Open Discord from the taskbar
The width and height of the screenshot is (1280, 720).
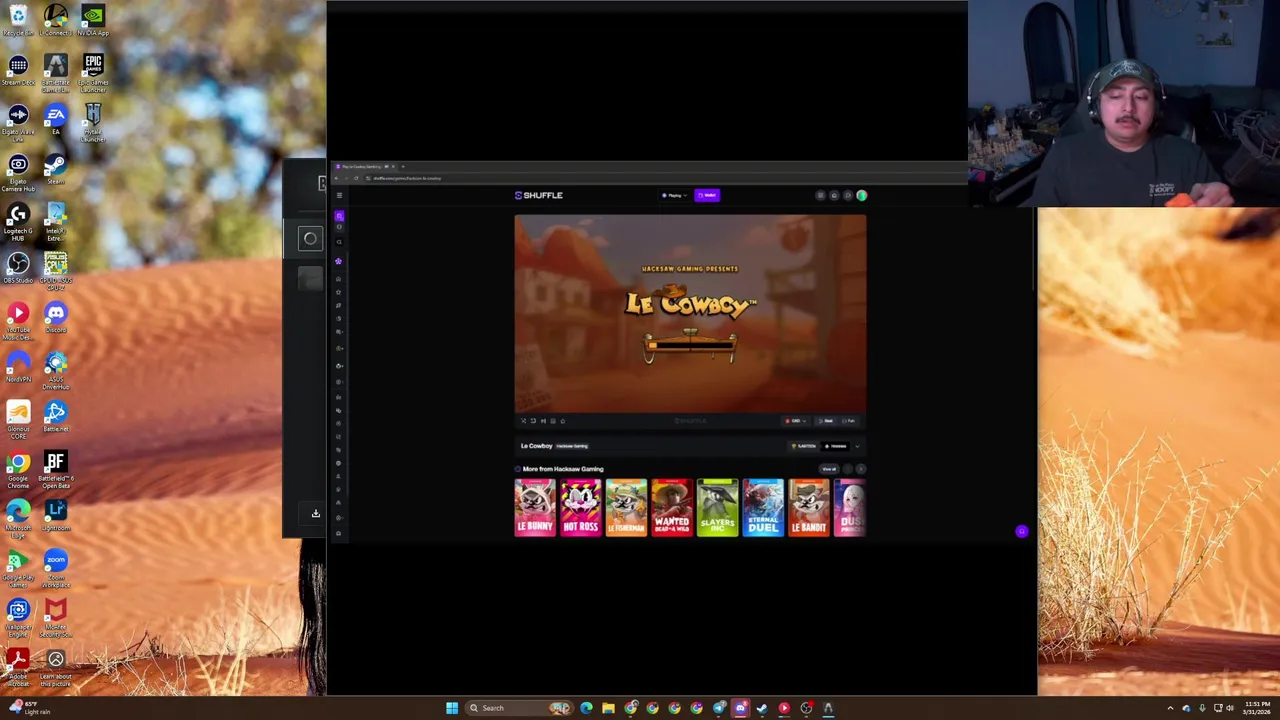(740, 708)
